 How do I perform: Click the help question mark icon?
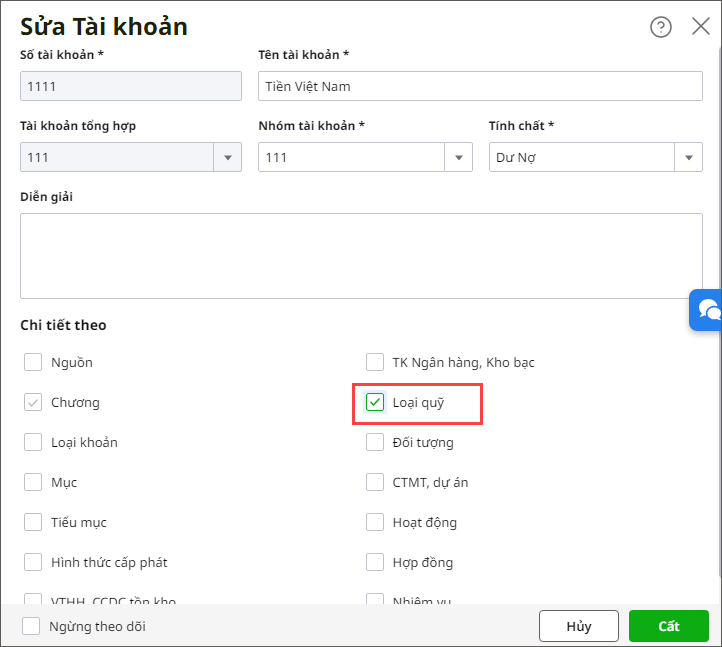[661, 27]
